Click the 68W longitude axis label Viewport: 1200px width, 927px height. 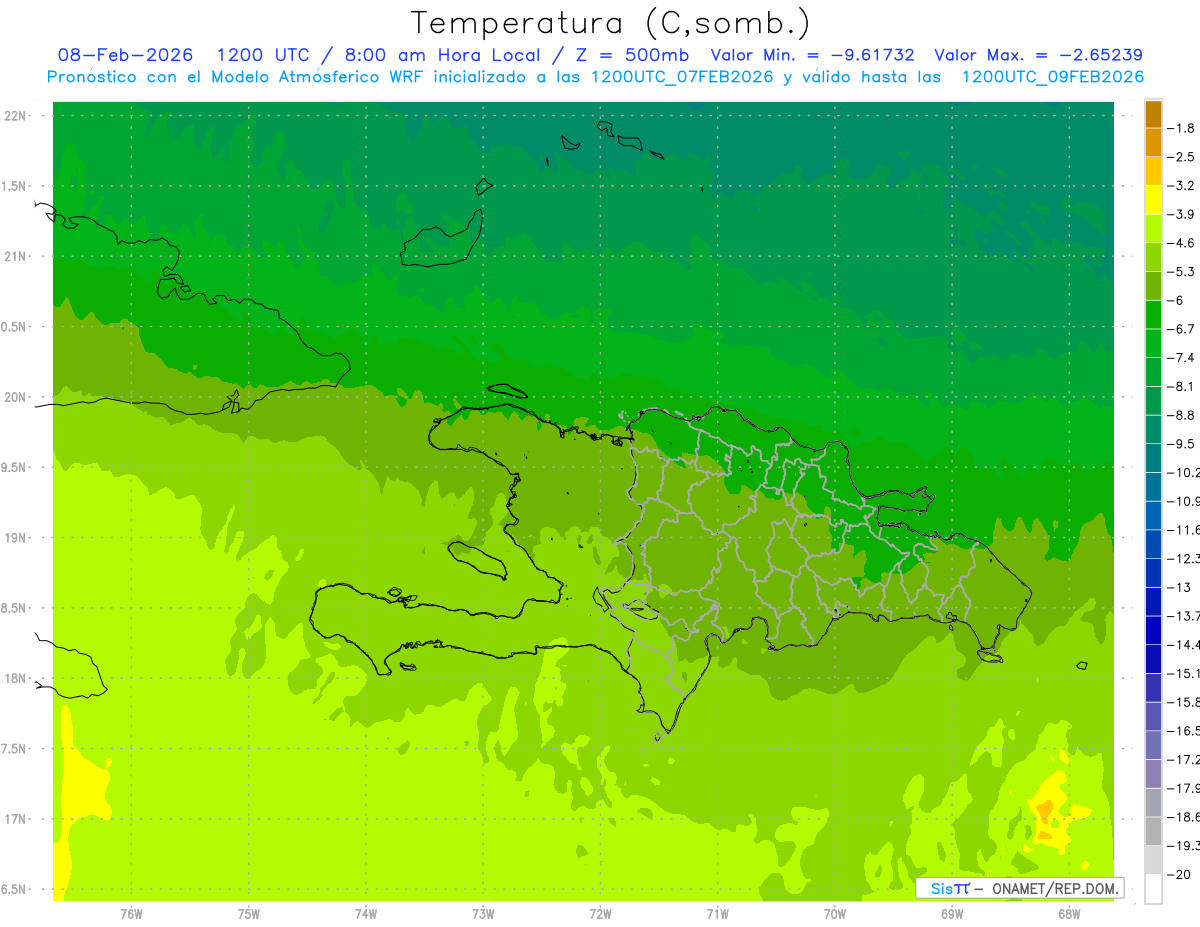click(x=1068, y=913)
